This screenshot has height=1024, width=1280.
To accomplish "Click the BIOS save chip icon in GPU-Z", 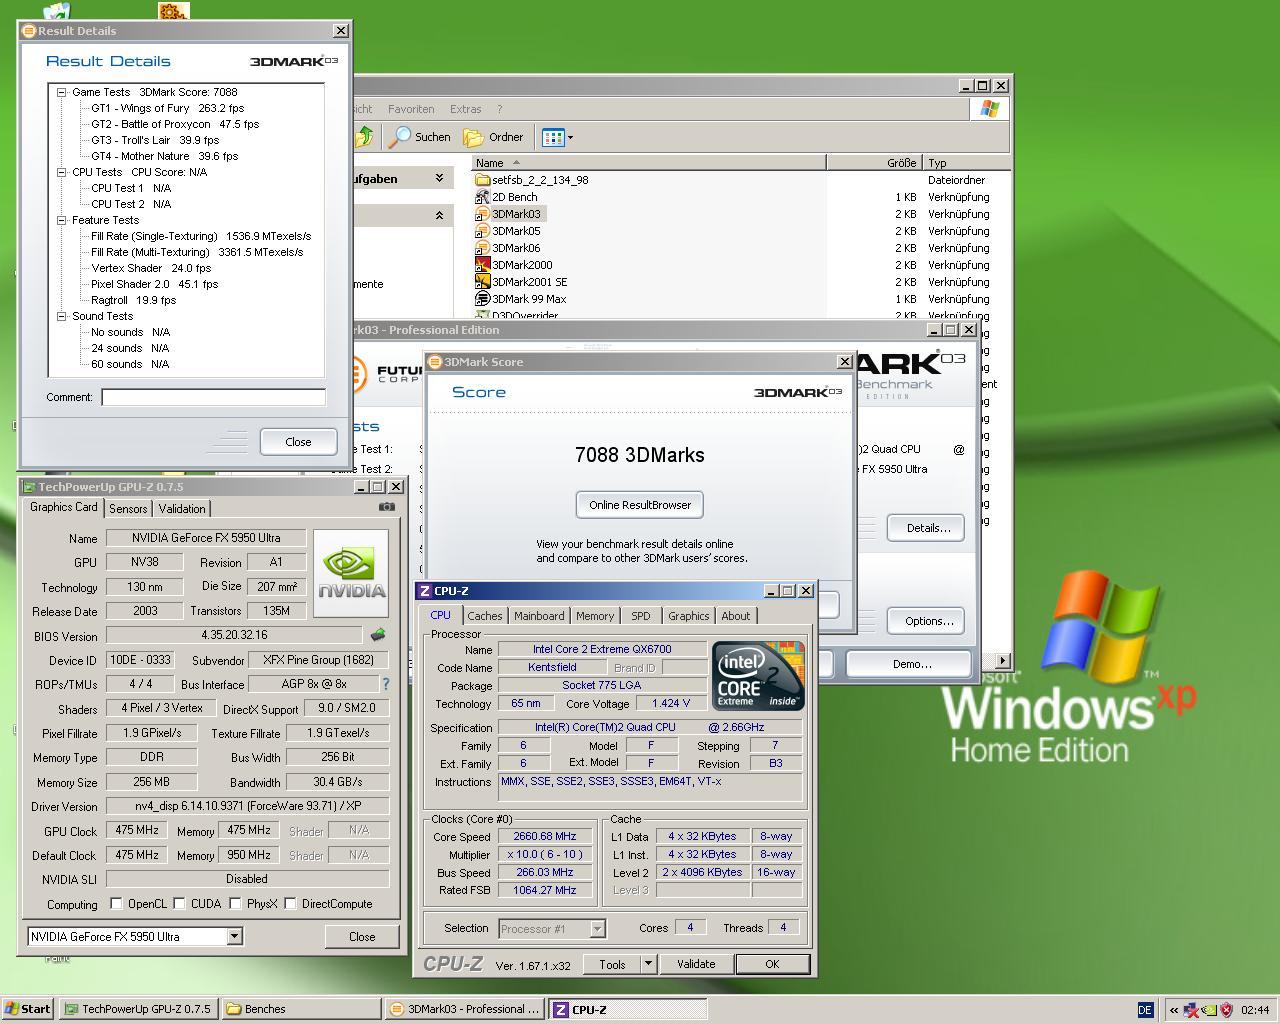I will (378, 634).
